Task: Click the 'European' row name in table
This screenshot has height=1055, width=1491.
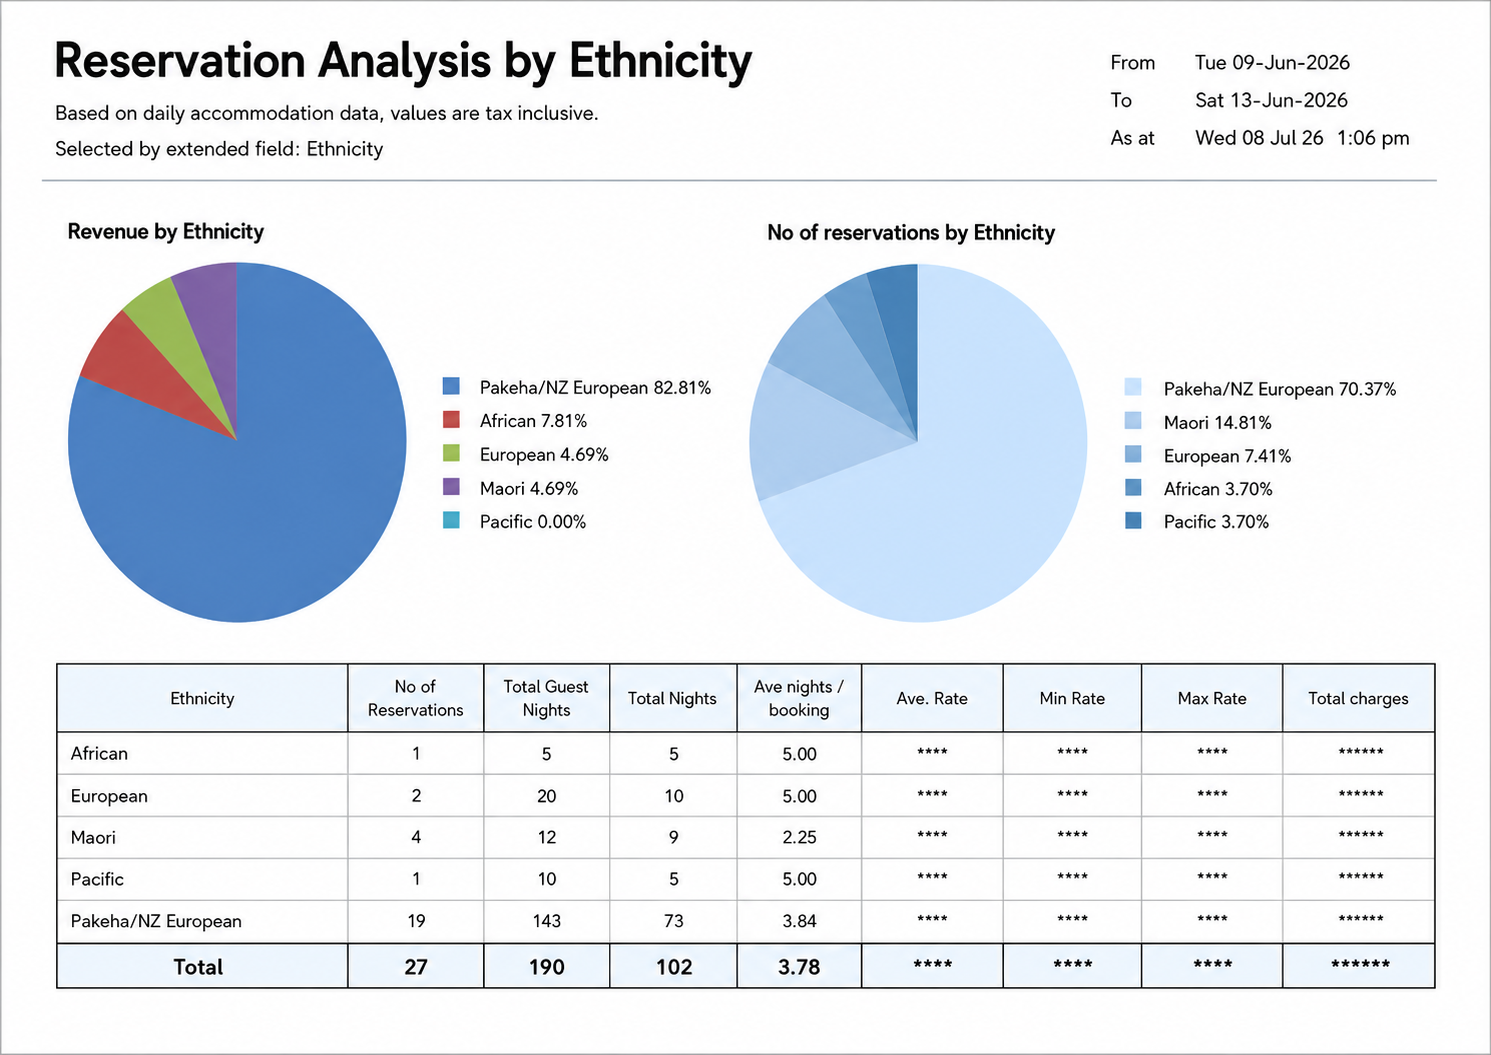Action: tap(109, 796)
